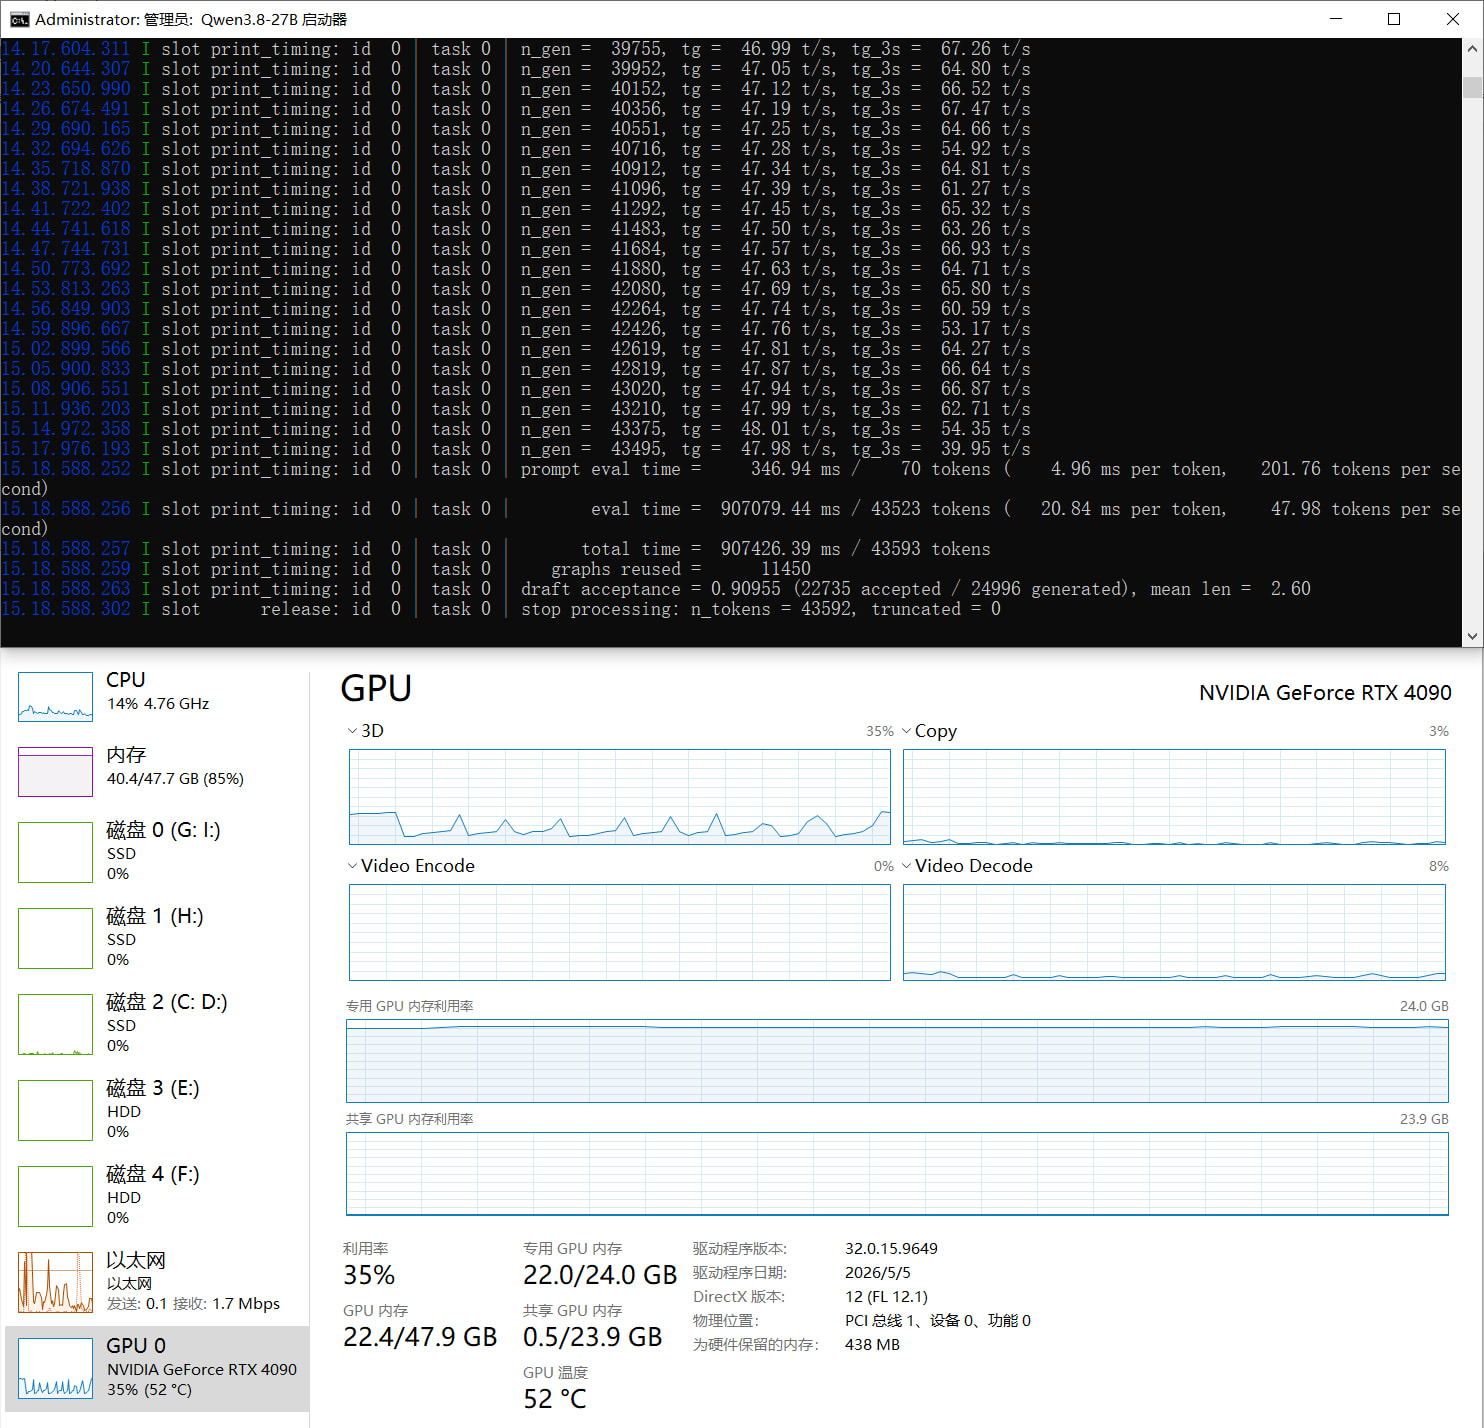Click the Video Decode utilization graph

(x=1174, y=932)
